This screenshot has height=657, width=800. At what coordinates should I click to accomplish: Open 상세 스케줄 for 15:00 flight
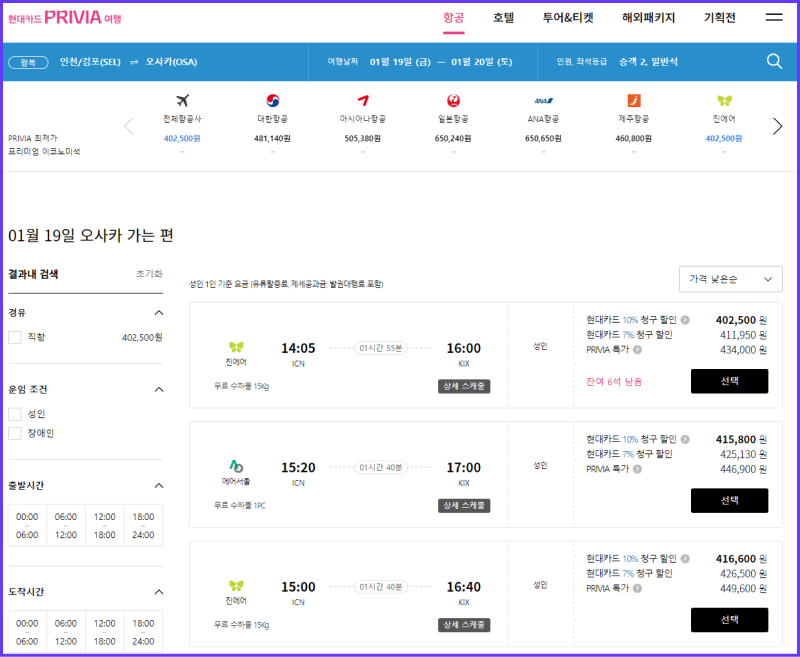coord(464,625)
